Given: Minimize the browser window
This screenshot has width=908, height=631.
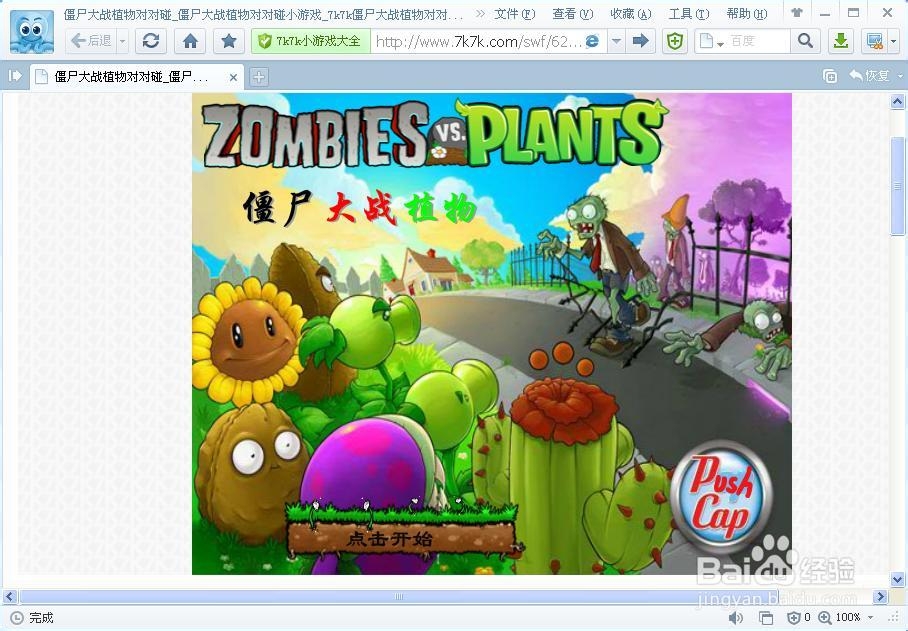Looking at the screenshot, I should point(825,13).
